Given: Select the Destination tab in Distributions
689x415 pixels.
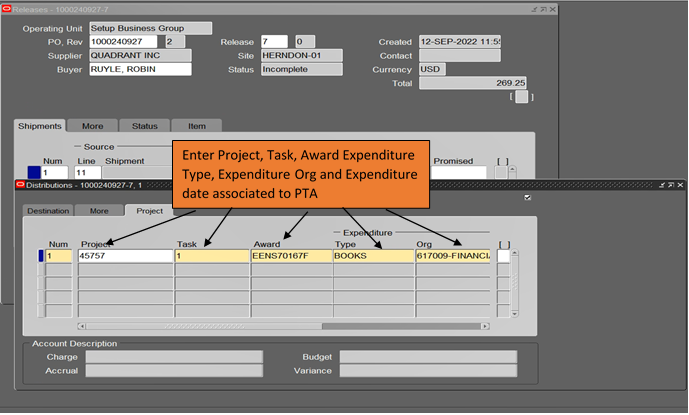Looking at the screenshot, I should pyautogui.click(x=48, y=211).
